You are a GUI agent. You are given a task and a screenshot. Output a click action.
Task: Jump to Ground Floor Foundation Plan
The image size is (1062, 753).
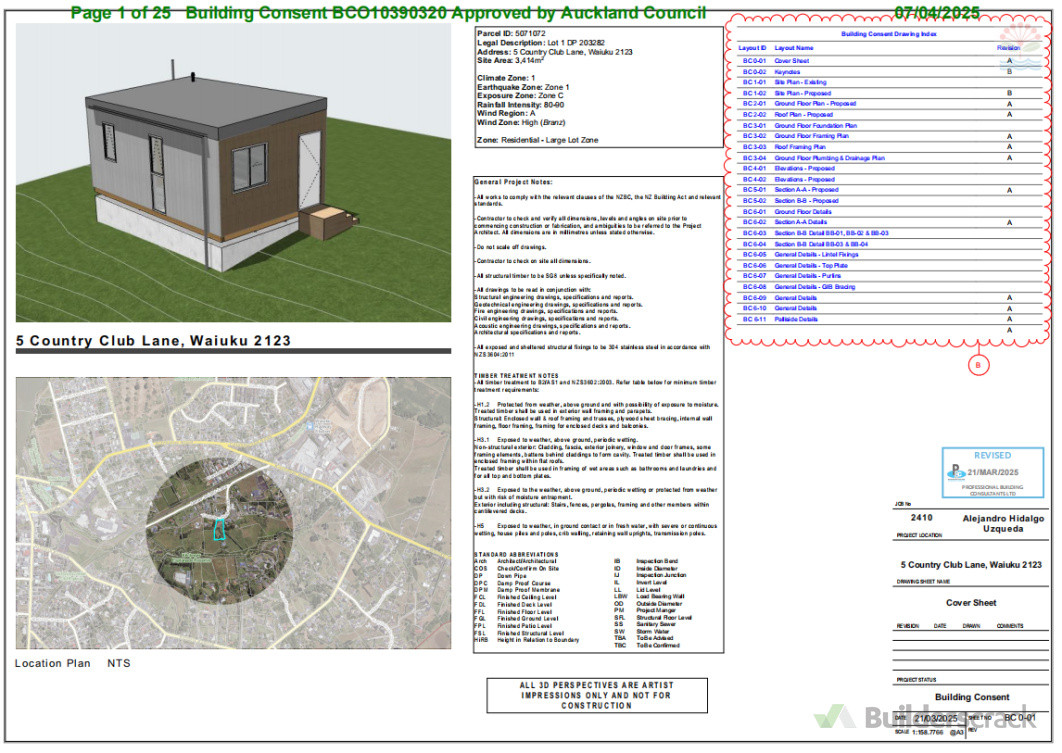[x=815, y=126]
